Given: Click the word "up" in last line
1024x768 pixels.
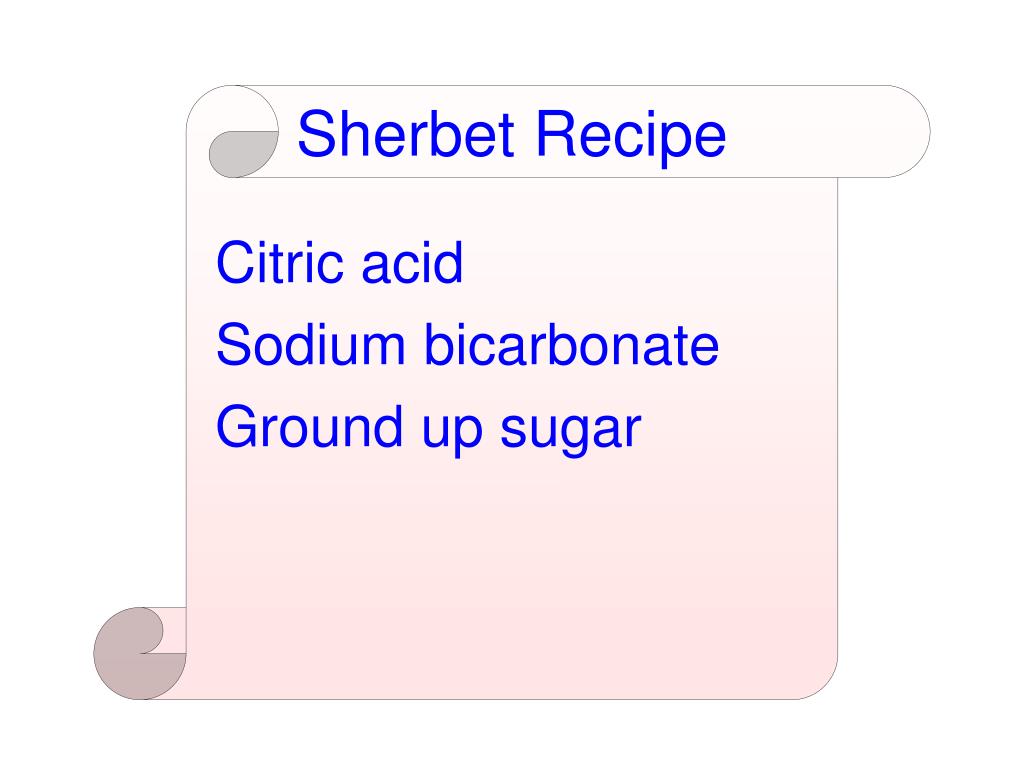Looking at the screenshot, I should point(451,431).
